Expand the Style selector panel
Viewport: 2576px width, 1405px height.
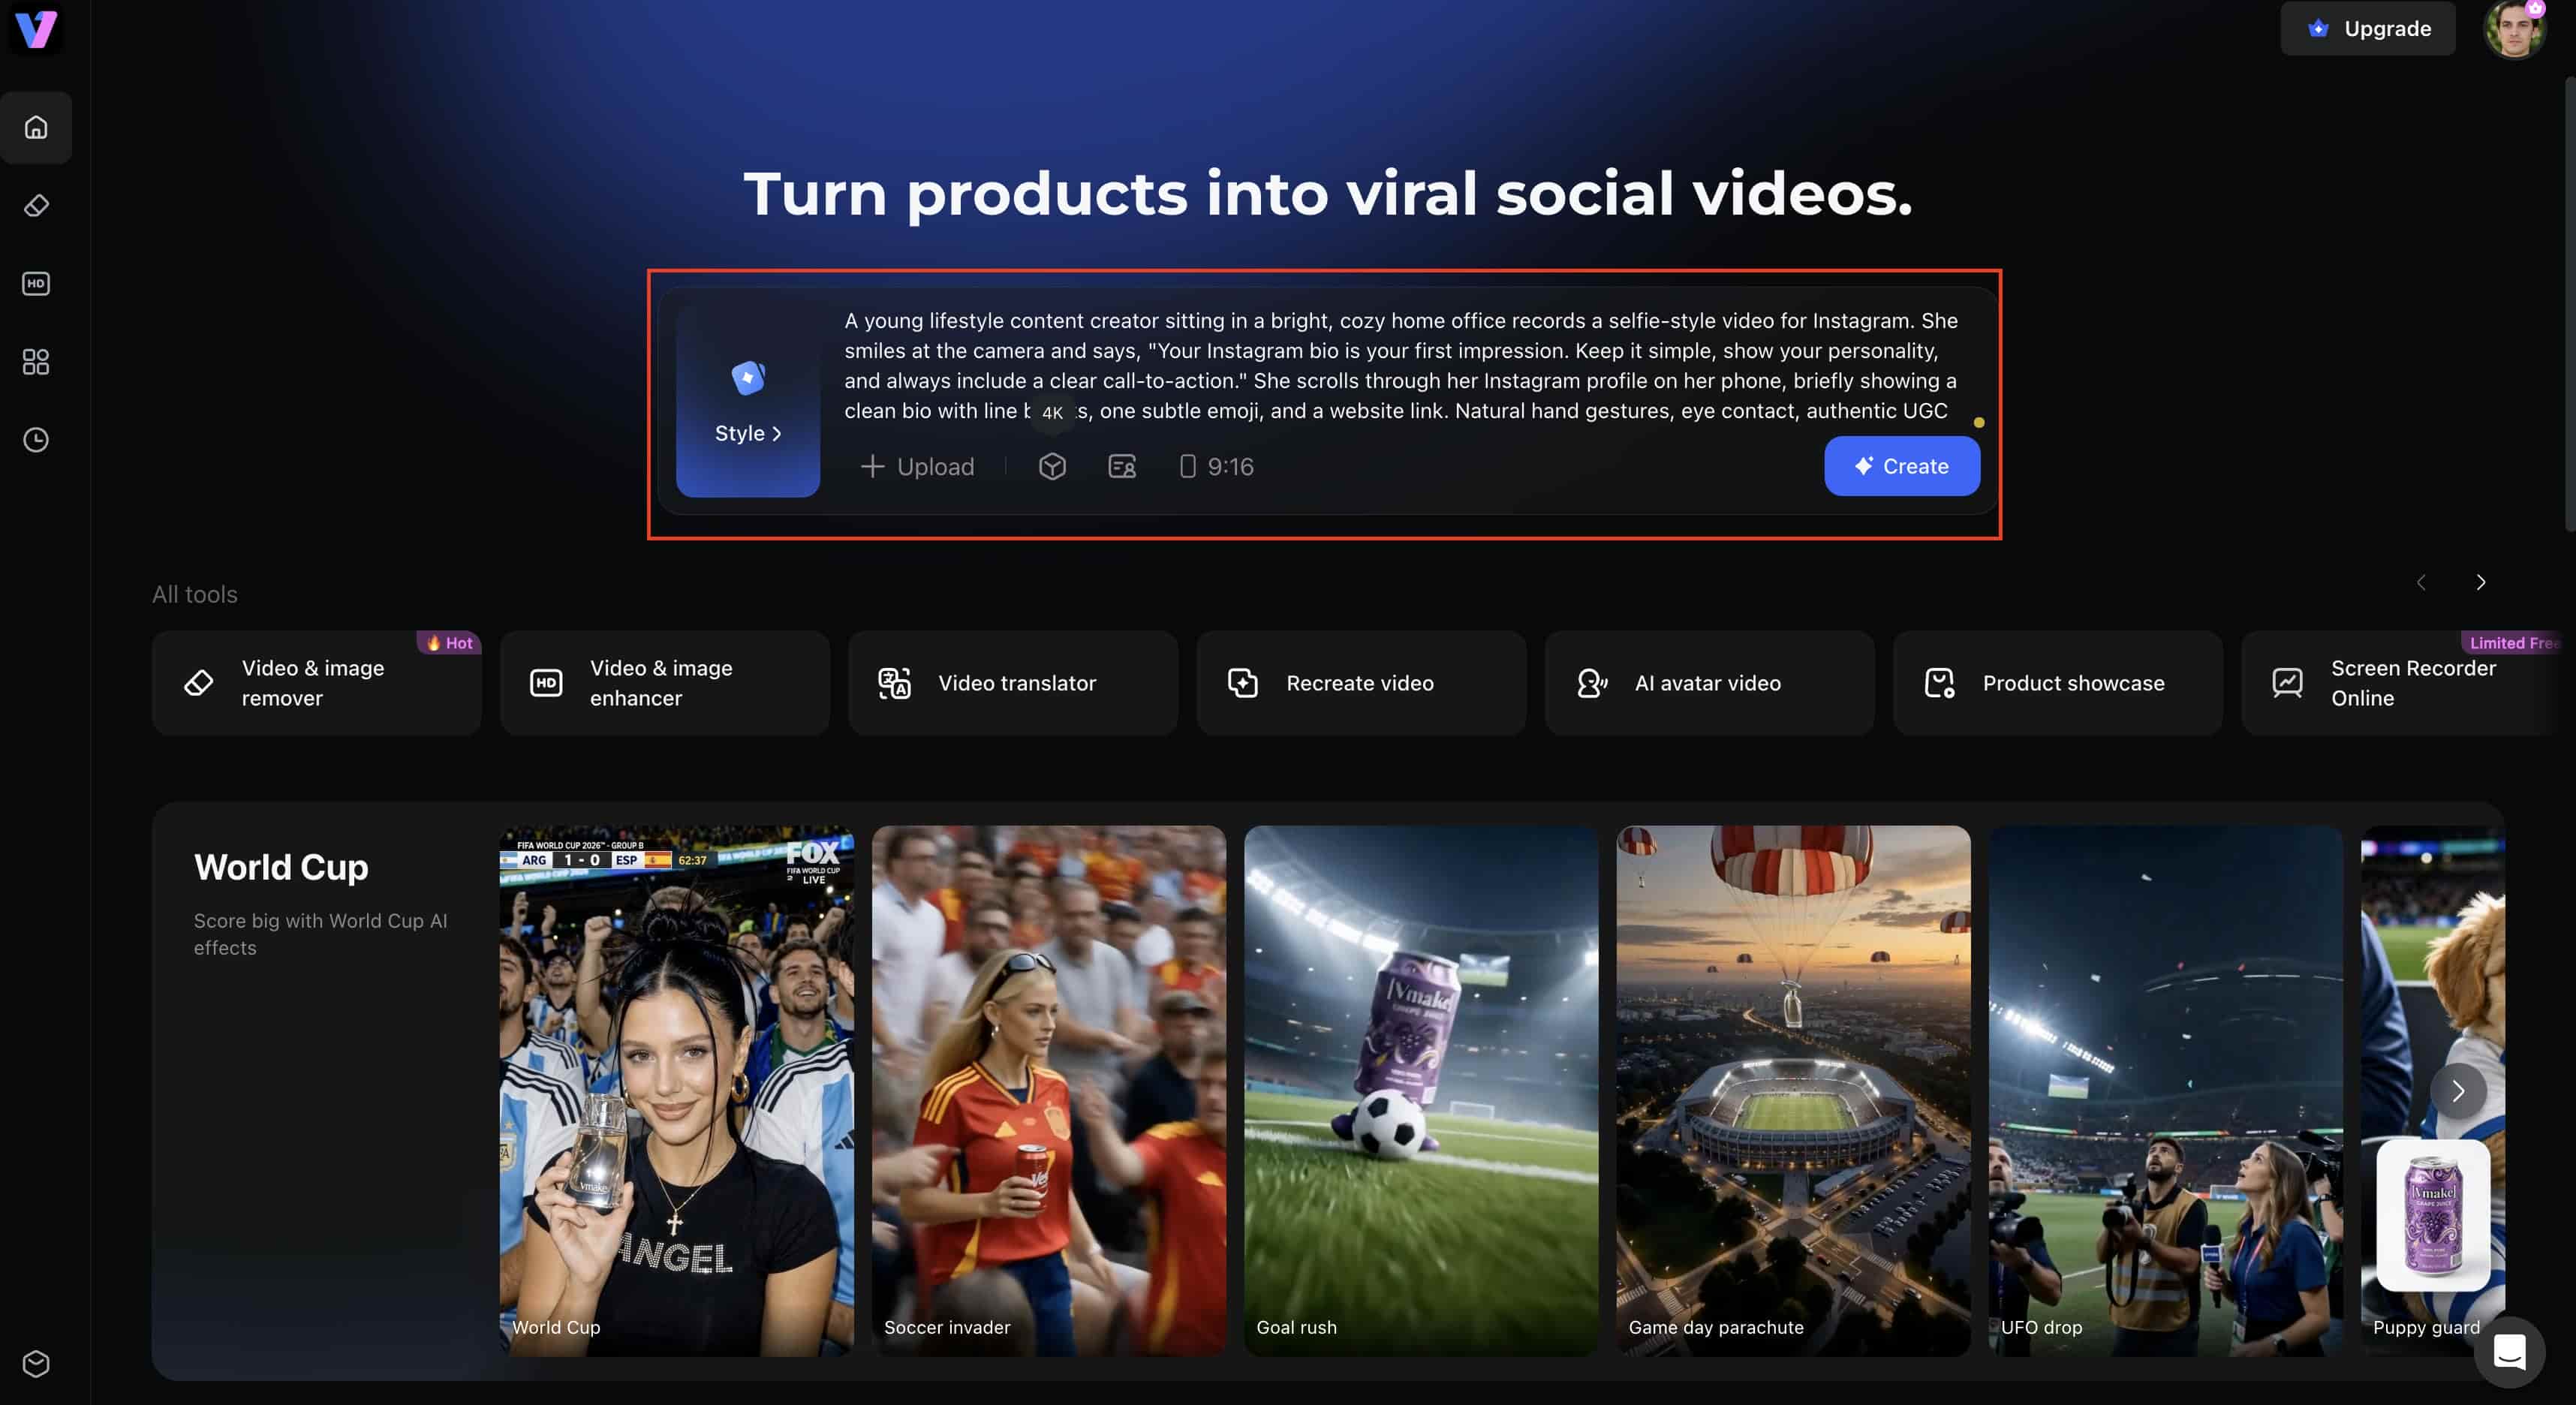point(748,401)
